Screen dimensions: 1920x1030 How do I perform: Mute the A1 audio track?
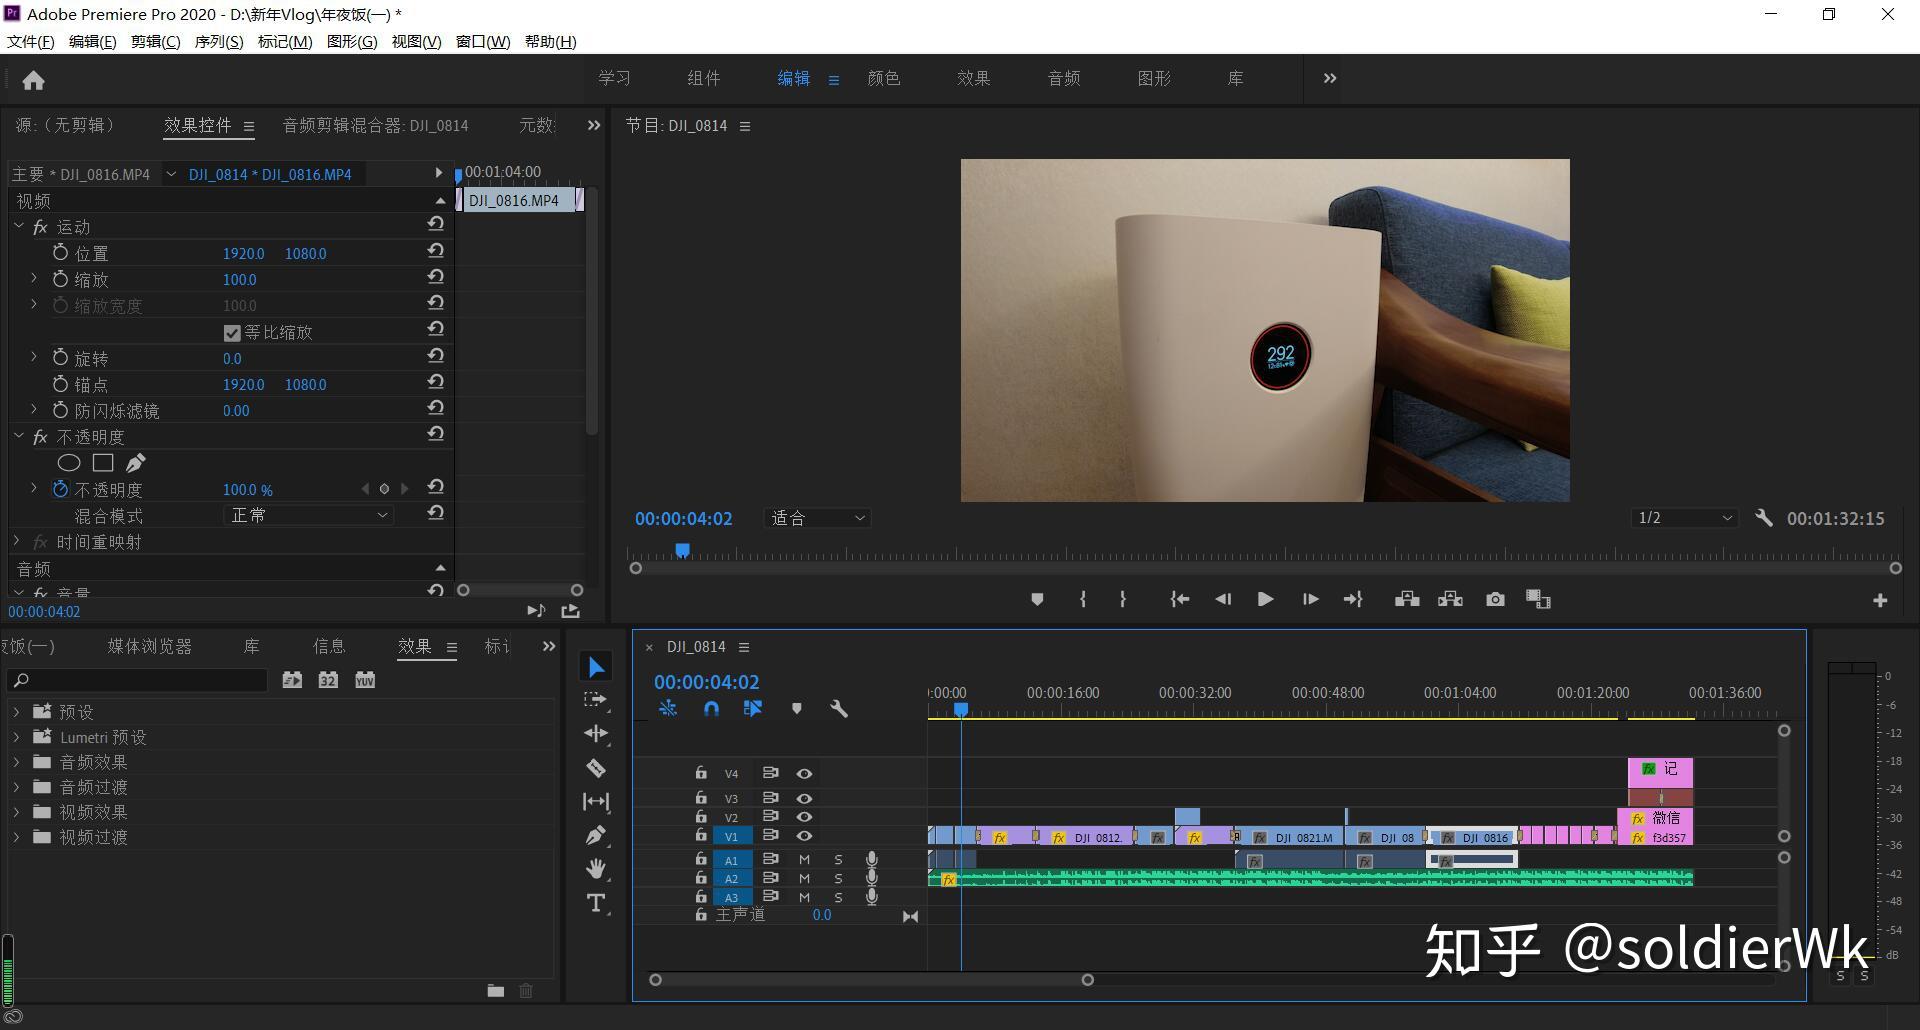tap(804, 859)
